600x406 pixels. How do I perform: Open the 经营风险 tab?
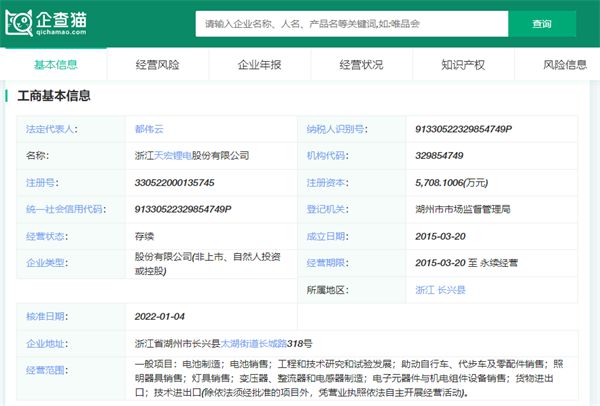pos(157,65)
